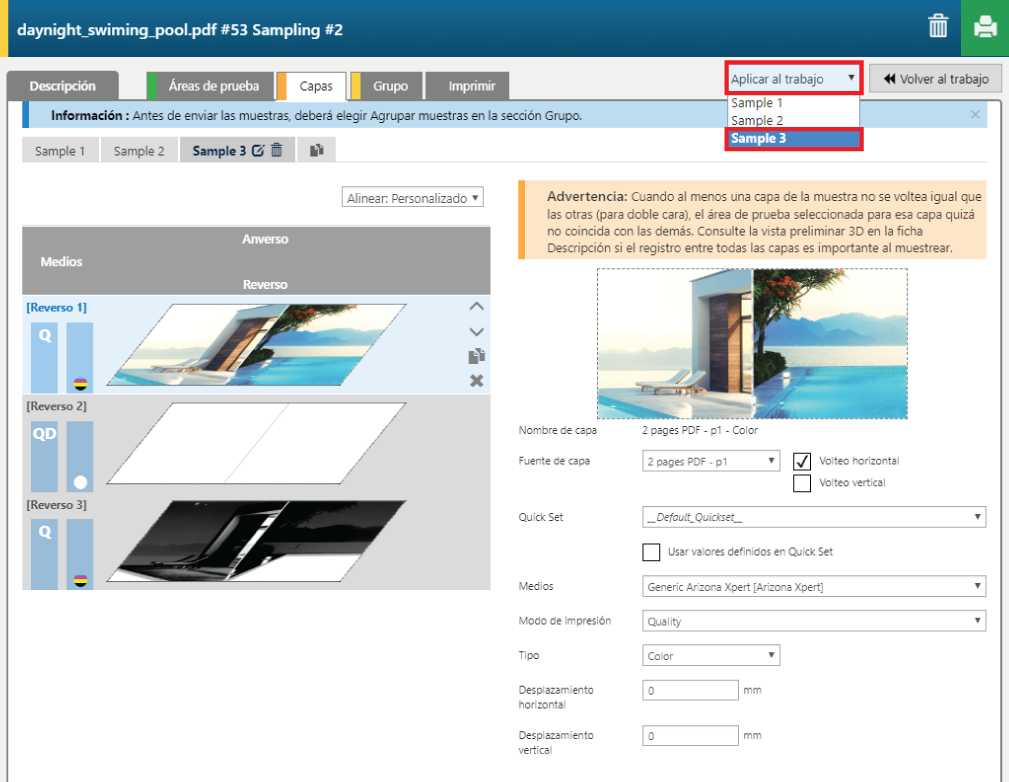Move Reverso 1 layer down with chevron
Viewport: 1009px width, 782px height.
476,331
